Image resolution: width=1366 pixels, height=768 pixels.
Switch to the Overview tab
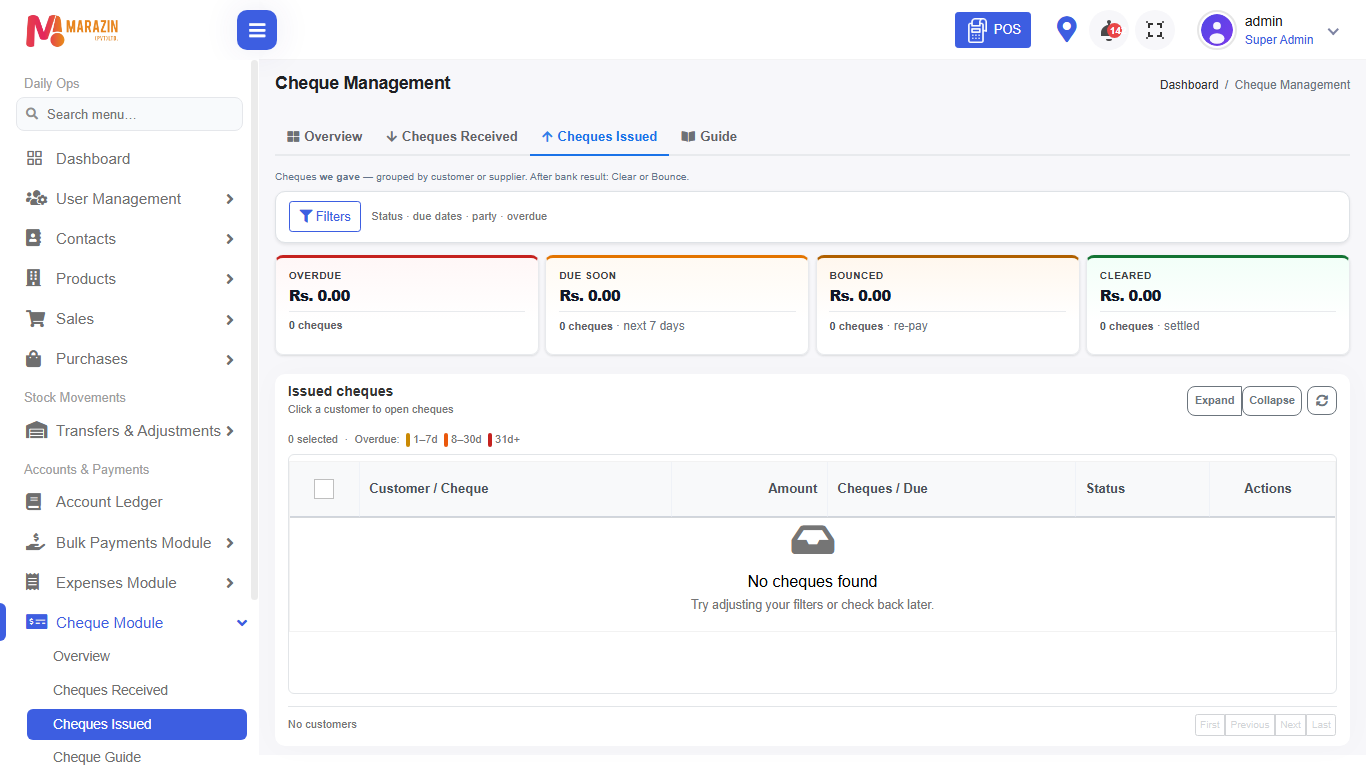tap(324, 136)
